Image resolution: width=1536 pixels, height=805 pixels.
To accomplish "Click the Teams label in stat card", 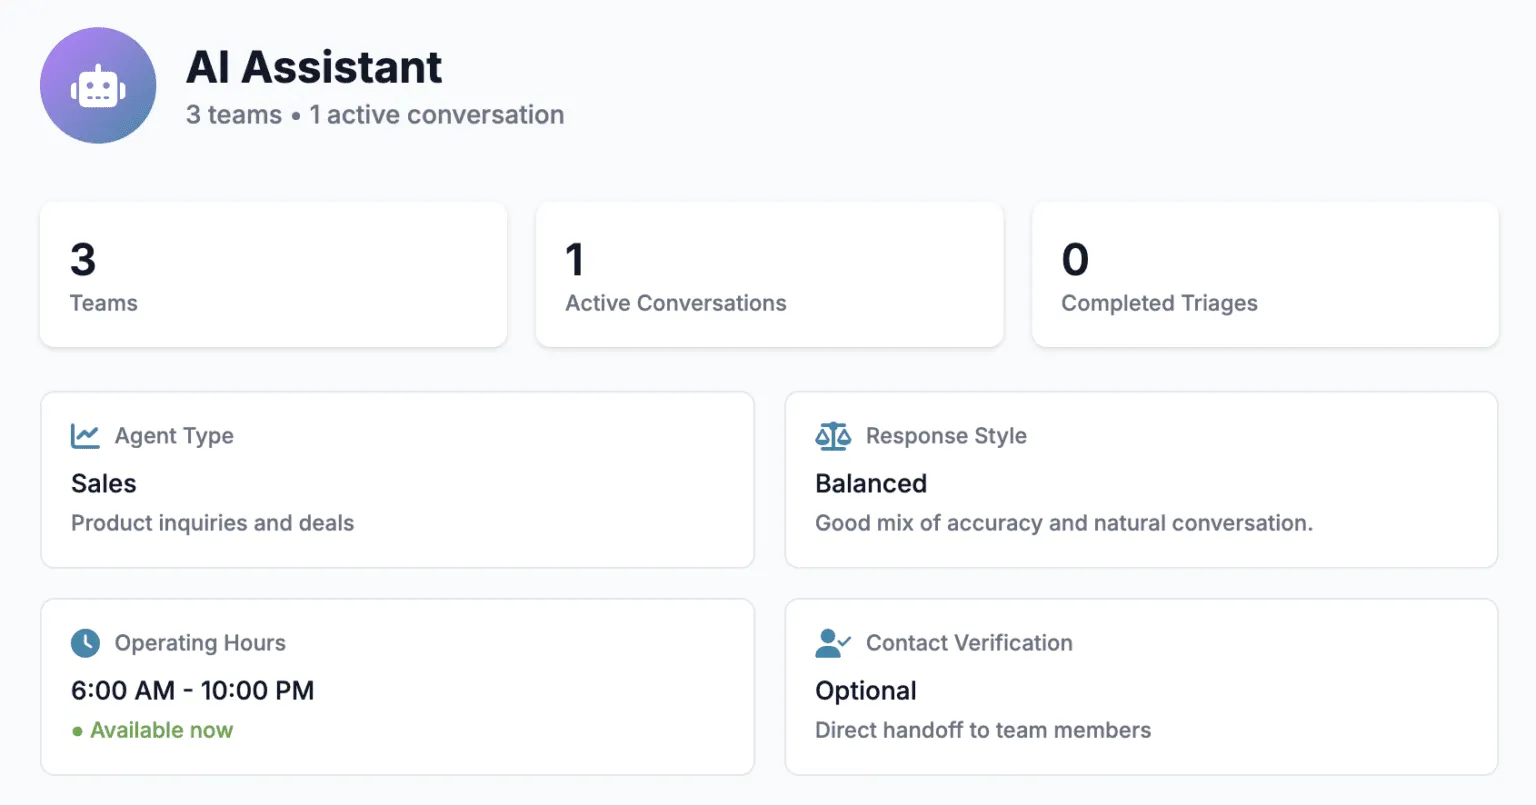I will coord(104,303).
